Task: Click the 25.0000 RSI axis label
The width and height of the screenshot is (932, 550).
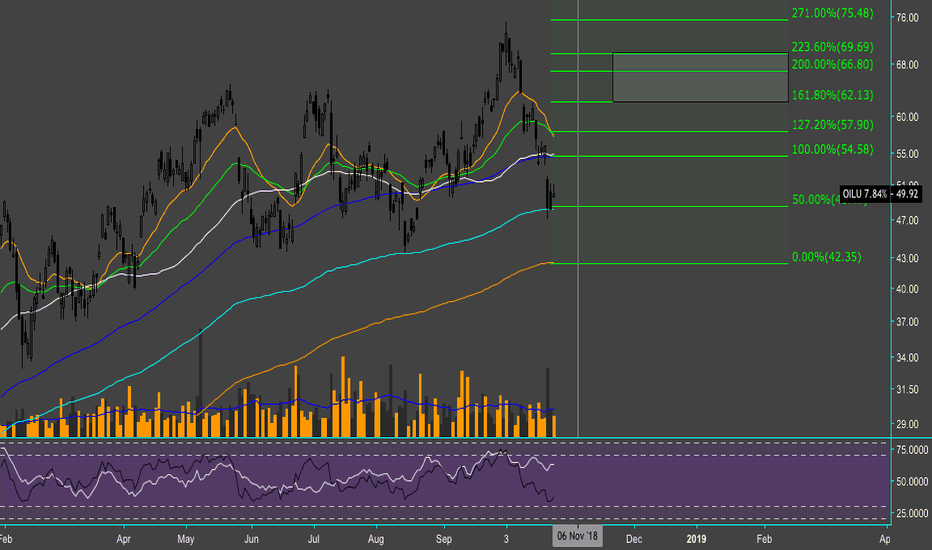Action: [x=912, y=513]
